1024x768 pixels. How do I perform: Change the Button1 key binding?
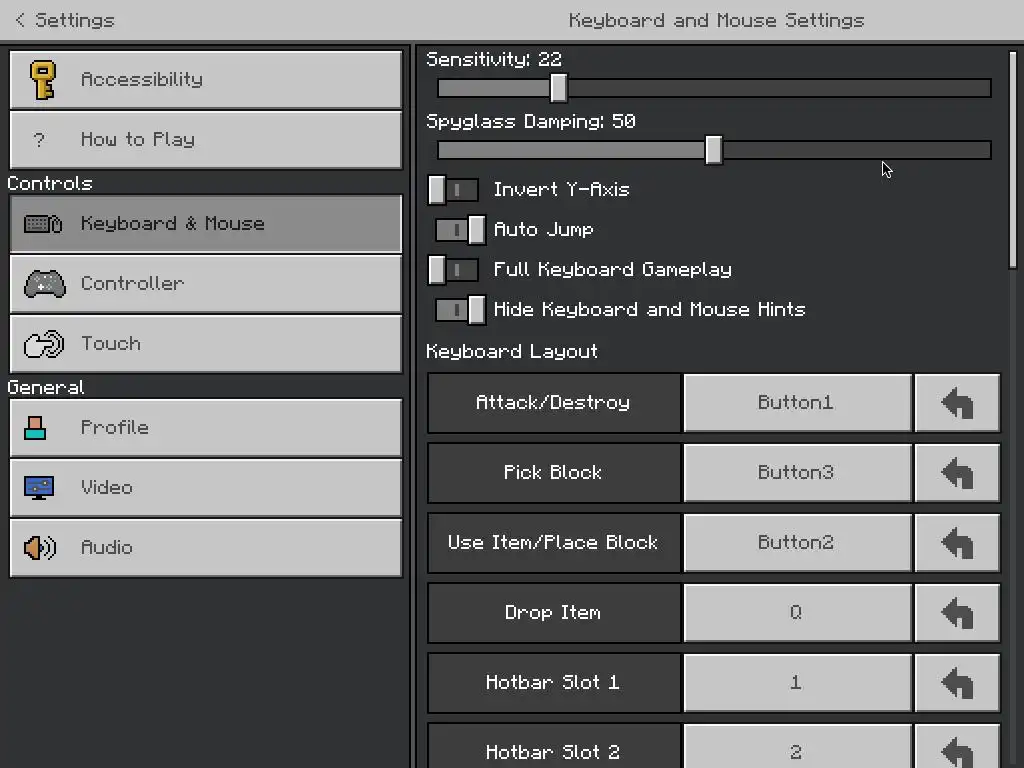797,403
